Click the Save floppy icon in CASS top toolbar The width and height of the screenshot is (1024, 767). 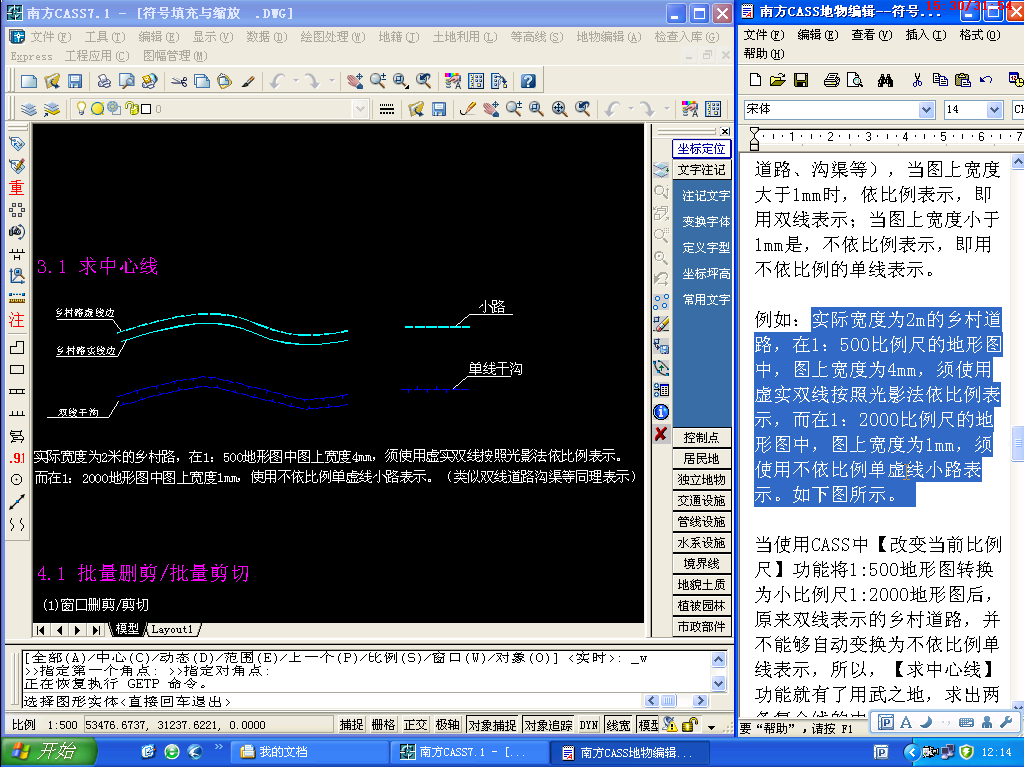tap(73, 81)
